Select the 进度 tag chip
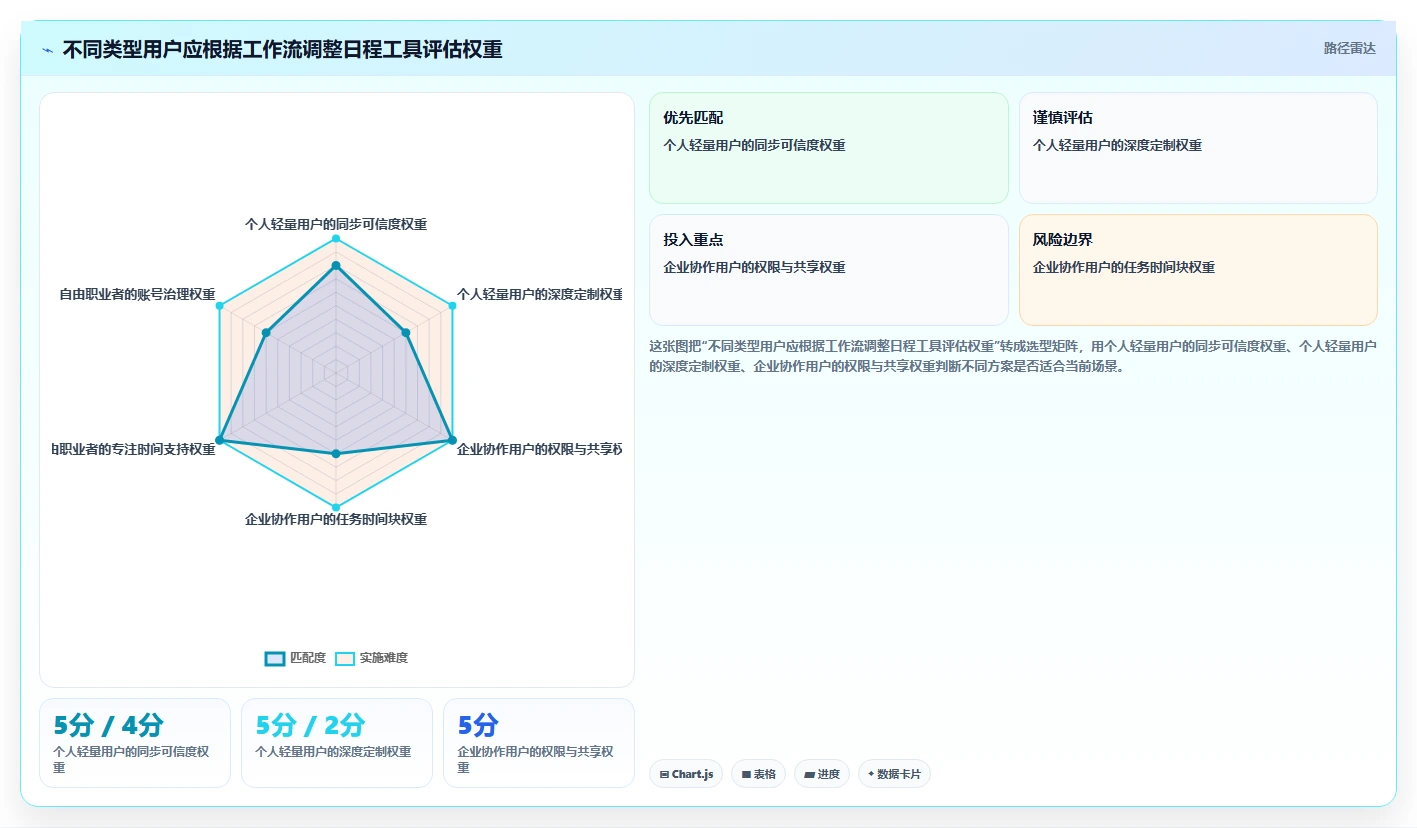 822,774
